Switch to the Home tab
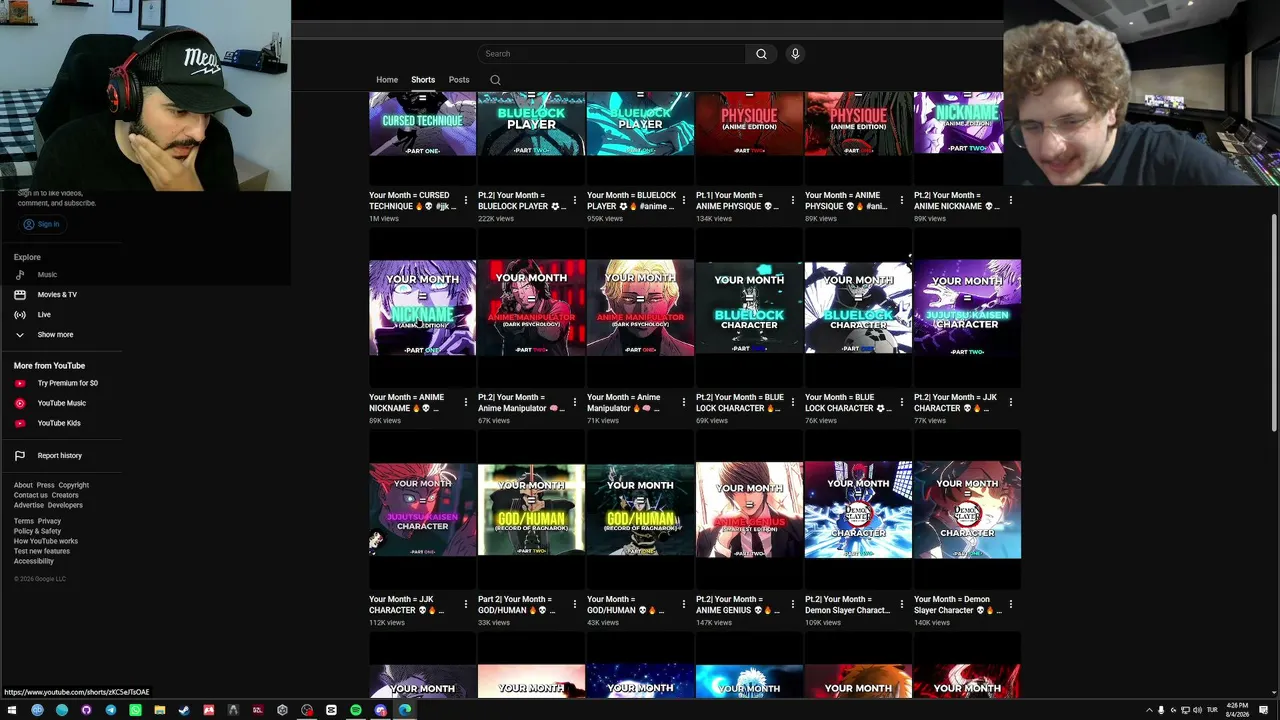Image resolution: width=1280 pixels, height=720 pixels. [387, 80]
